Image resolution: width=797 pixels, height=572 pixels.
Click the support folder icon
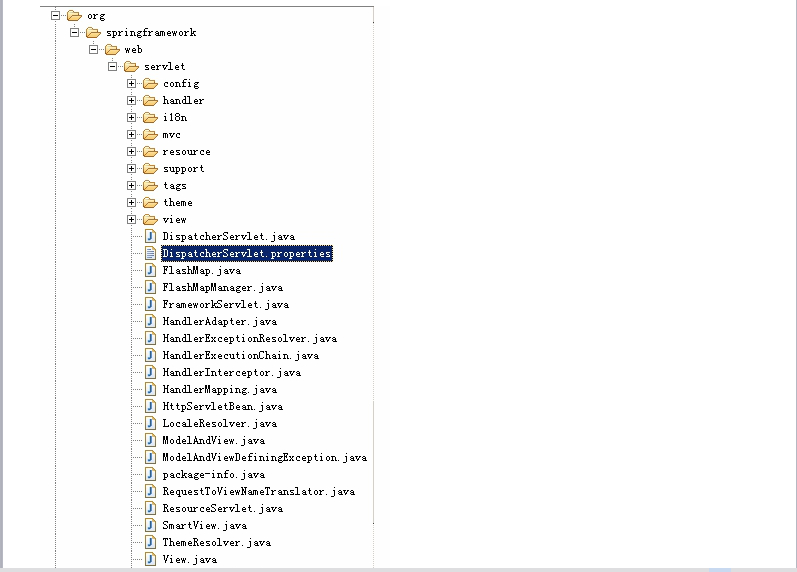pyautogui.click(x=150, y=168)
